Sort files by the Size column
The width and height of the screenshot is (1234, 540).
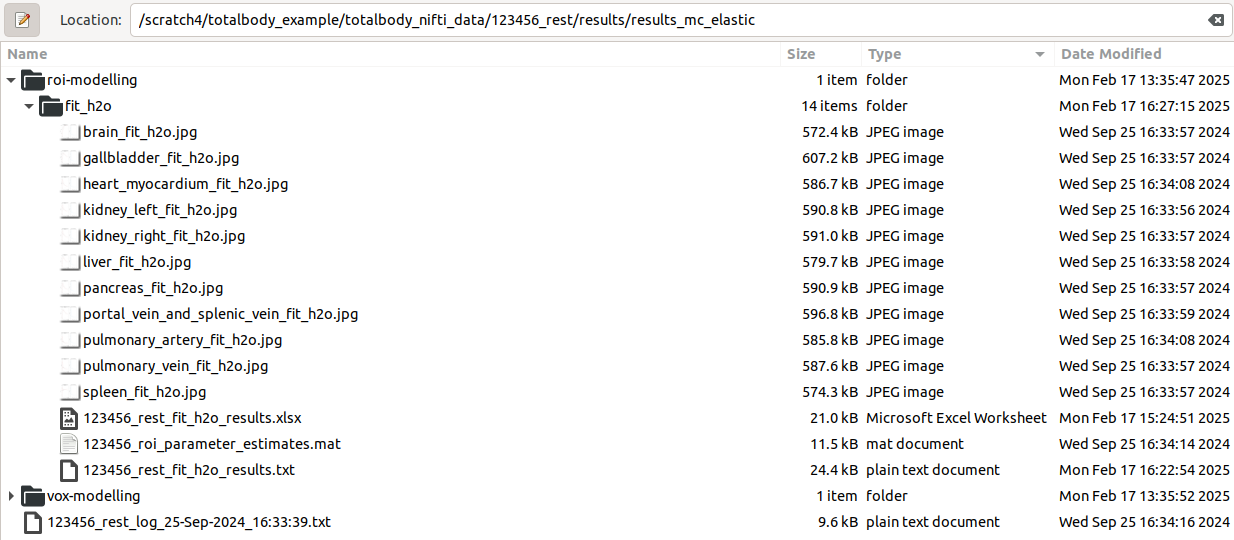801,54
